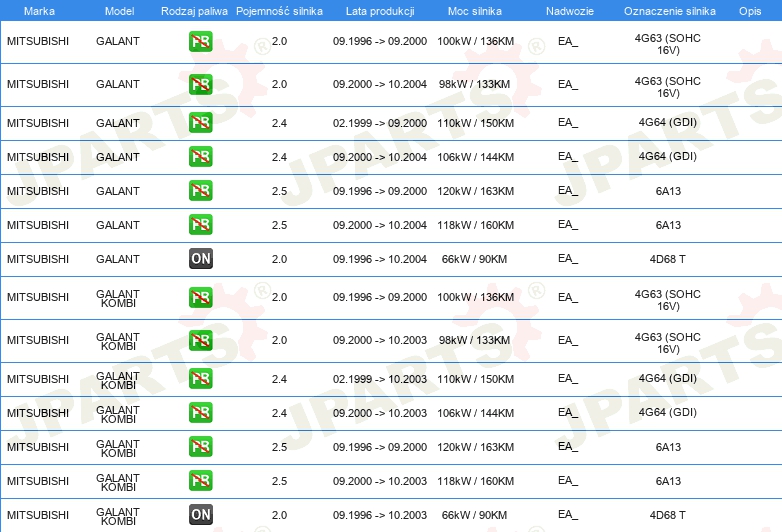
Task: Click diesel ON icon for Galant 09.1996 -> 10.2004
Action: click(x=200, y=259)
